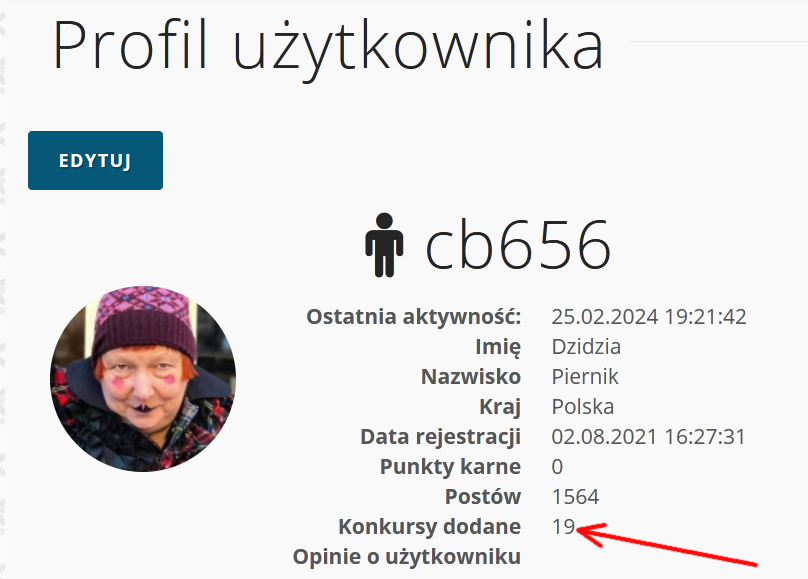This screenshot has height=579, width=808.
Task: Click the Kraj value Polska
Action: [583, 406]
